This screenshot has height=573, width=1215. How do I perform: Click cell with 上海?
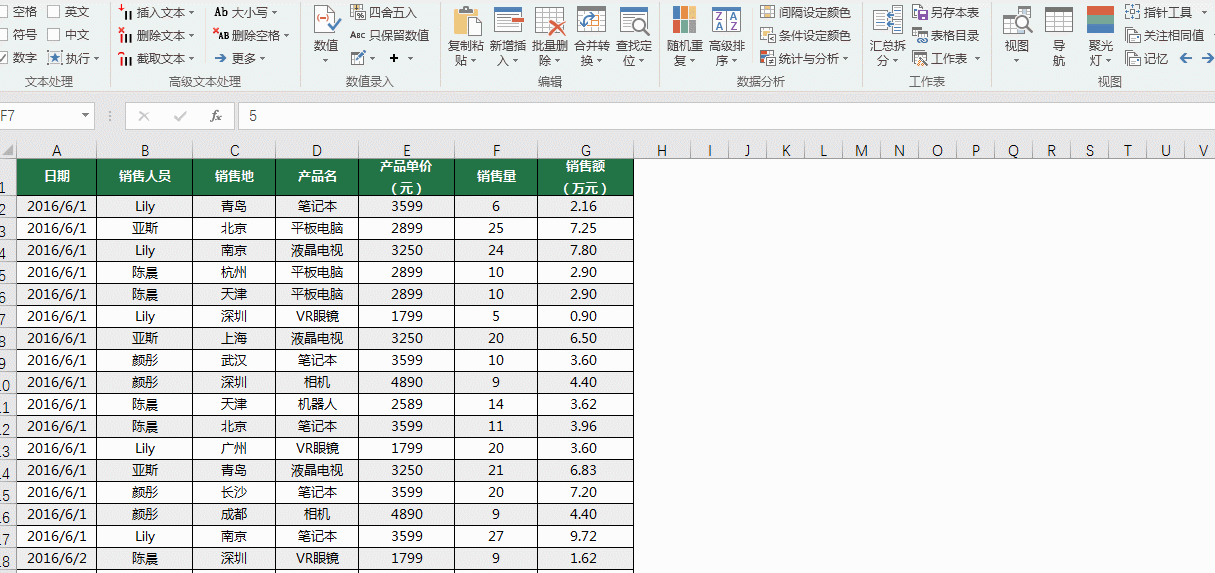[234, 338]
